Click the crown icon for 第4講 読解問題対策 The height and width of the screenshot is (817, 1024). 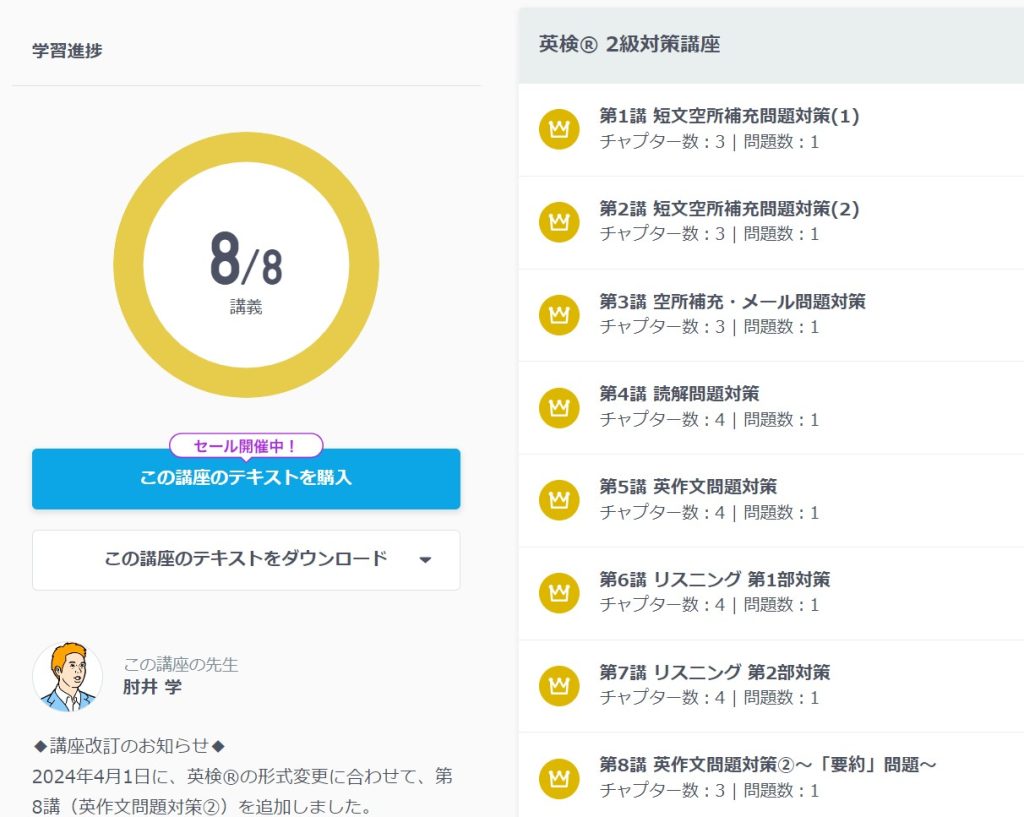(x=559, y=407)
